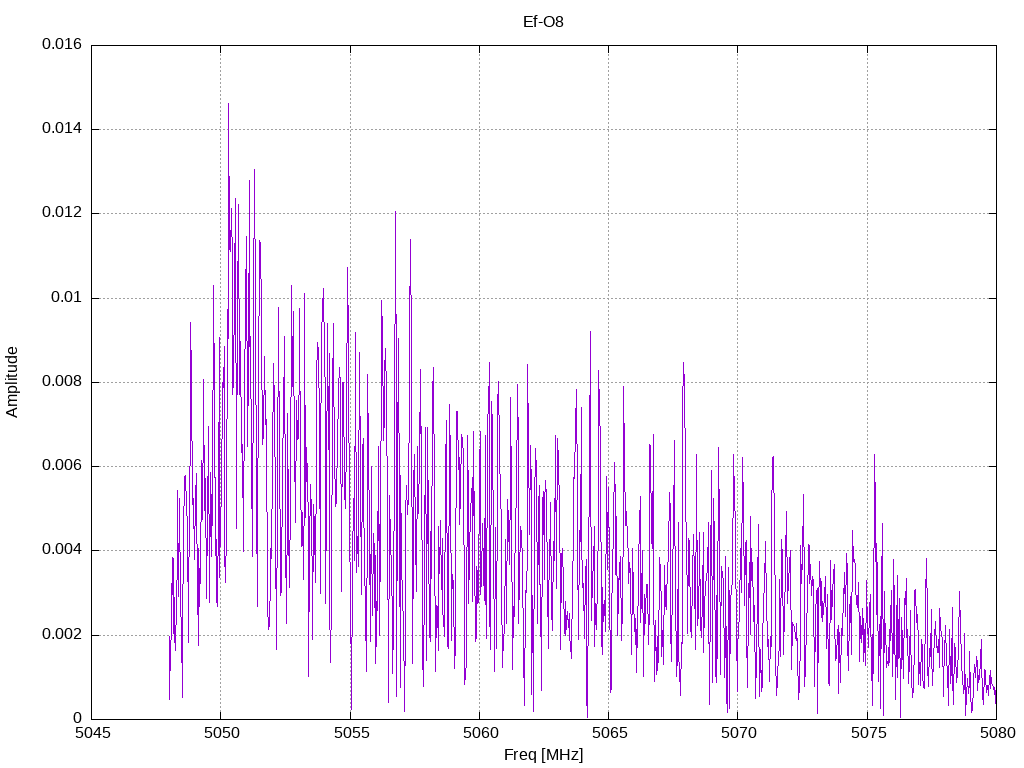Screen dimensions: 1024x768
Task: Click the y-axis tick label 0.008
Action: click(62, 381)
